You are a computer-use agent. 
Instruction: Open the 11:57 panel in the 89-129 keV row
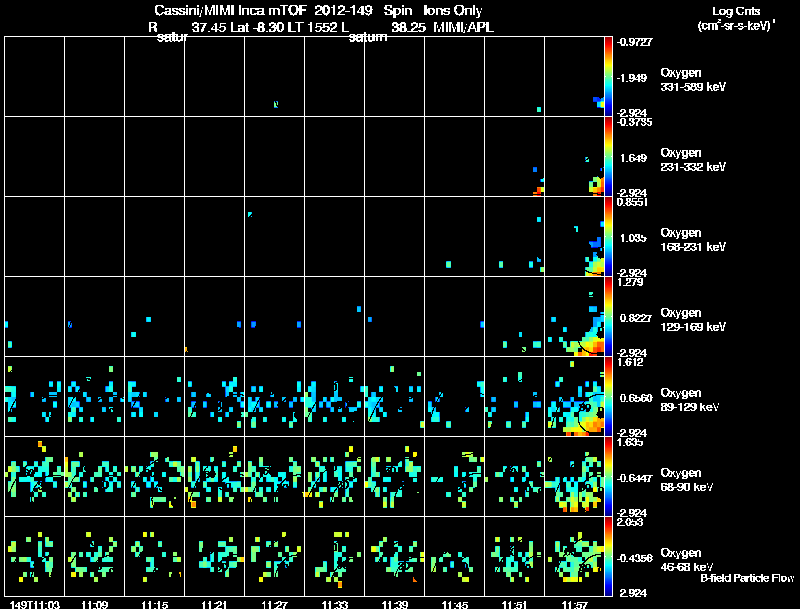coord(574,396)
